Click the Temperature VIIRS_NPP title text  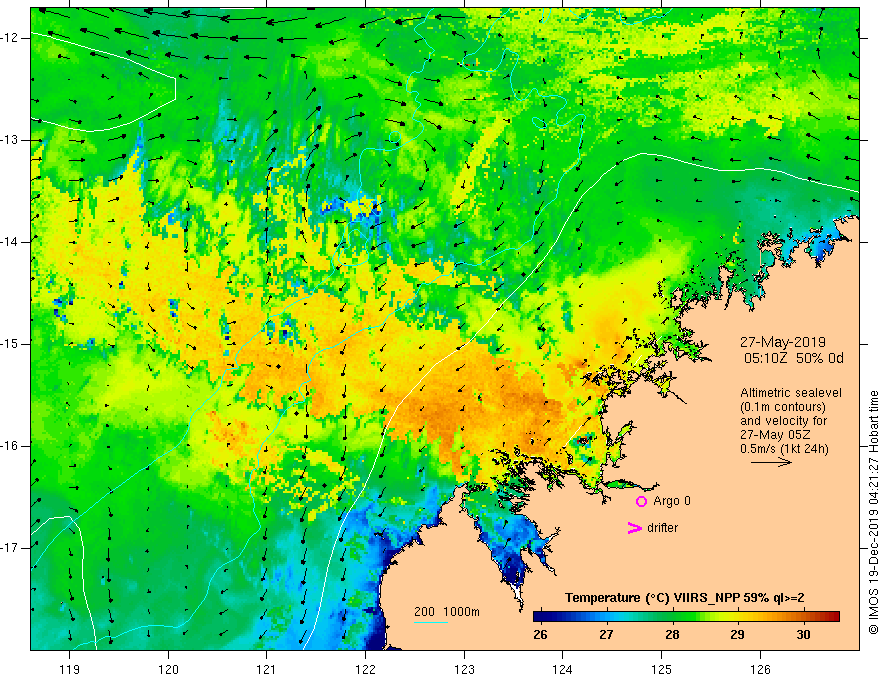click(684, 598)
